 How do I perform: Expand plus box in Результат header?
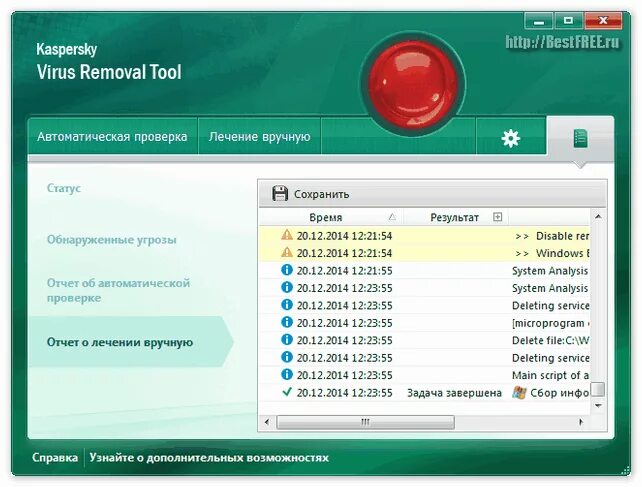click(x=497, y=217)
